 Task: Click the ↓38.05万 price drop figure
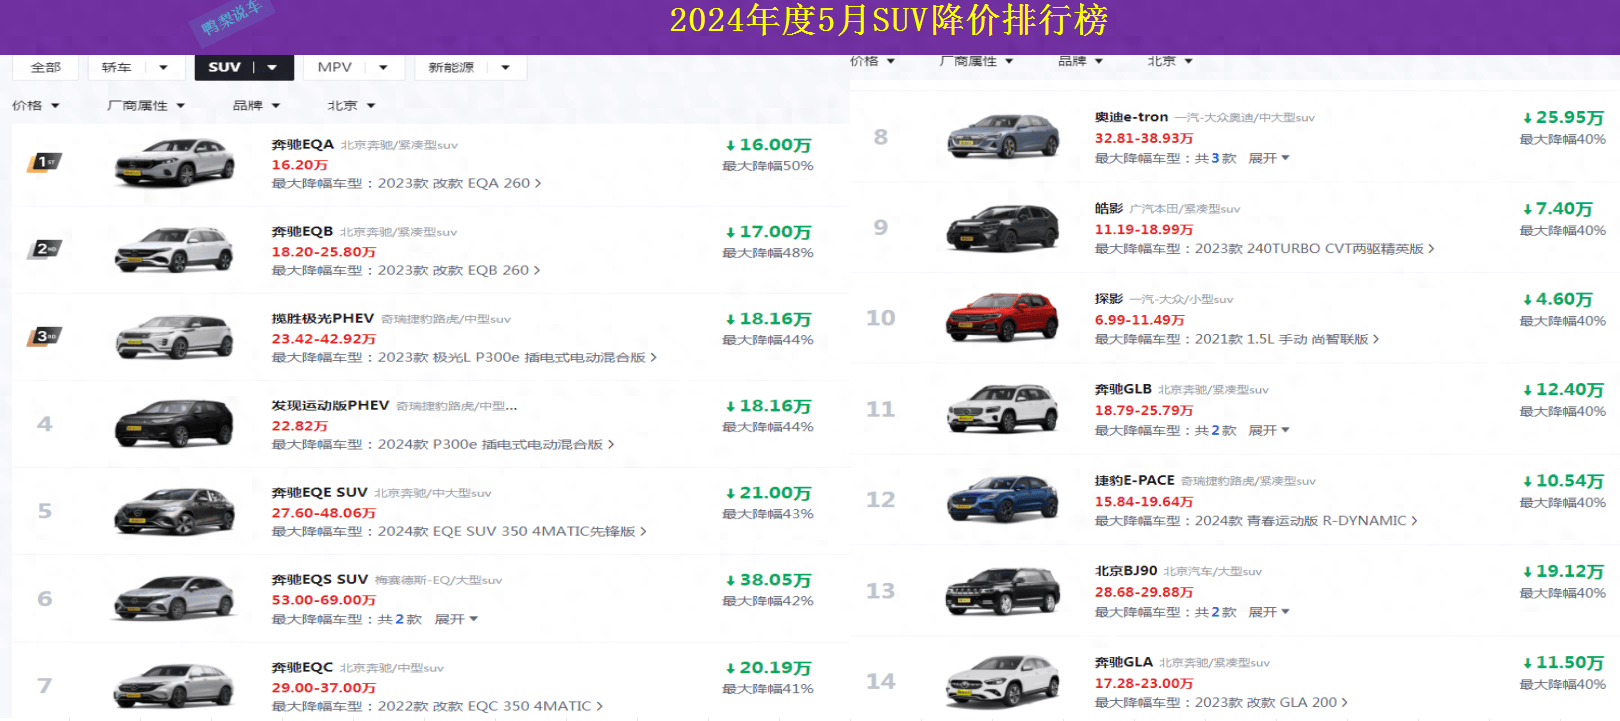pos(768,580)
